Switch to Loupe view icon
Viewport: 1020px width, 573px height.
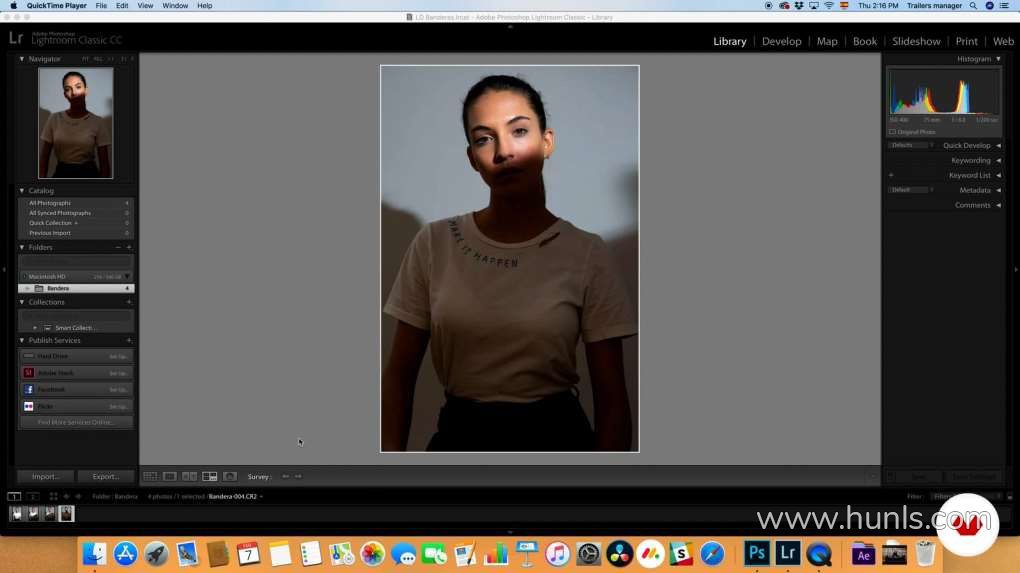tap(170, 477)
